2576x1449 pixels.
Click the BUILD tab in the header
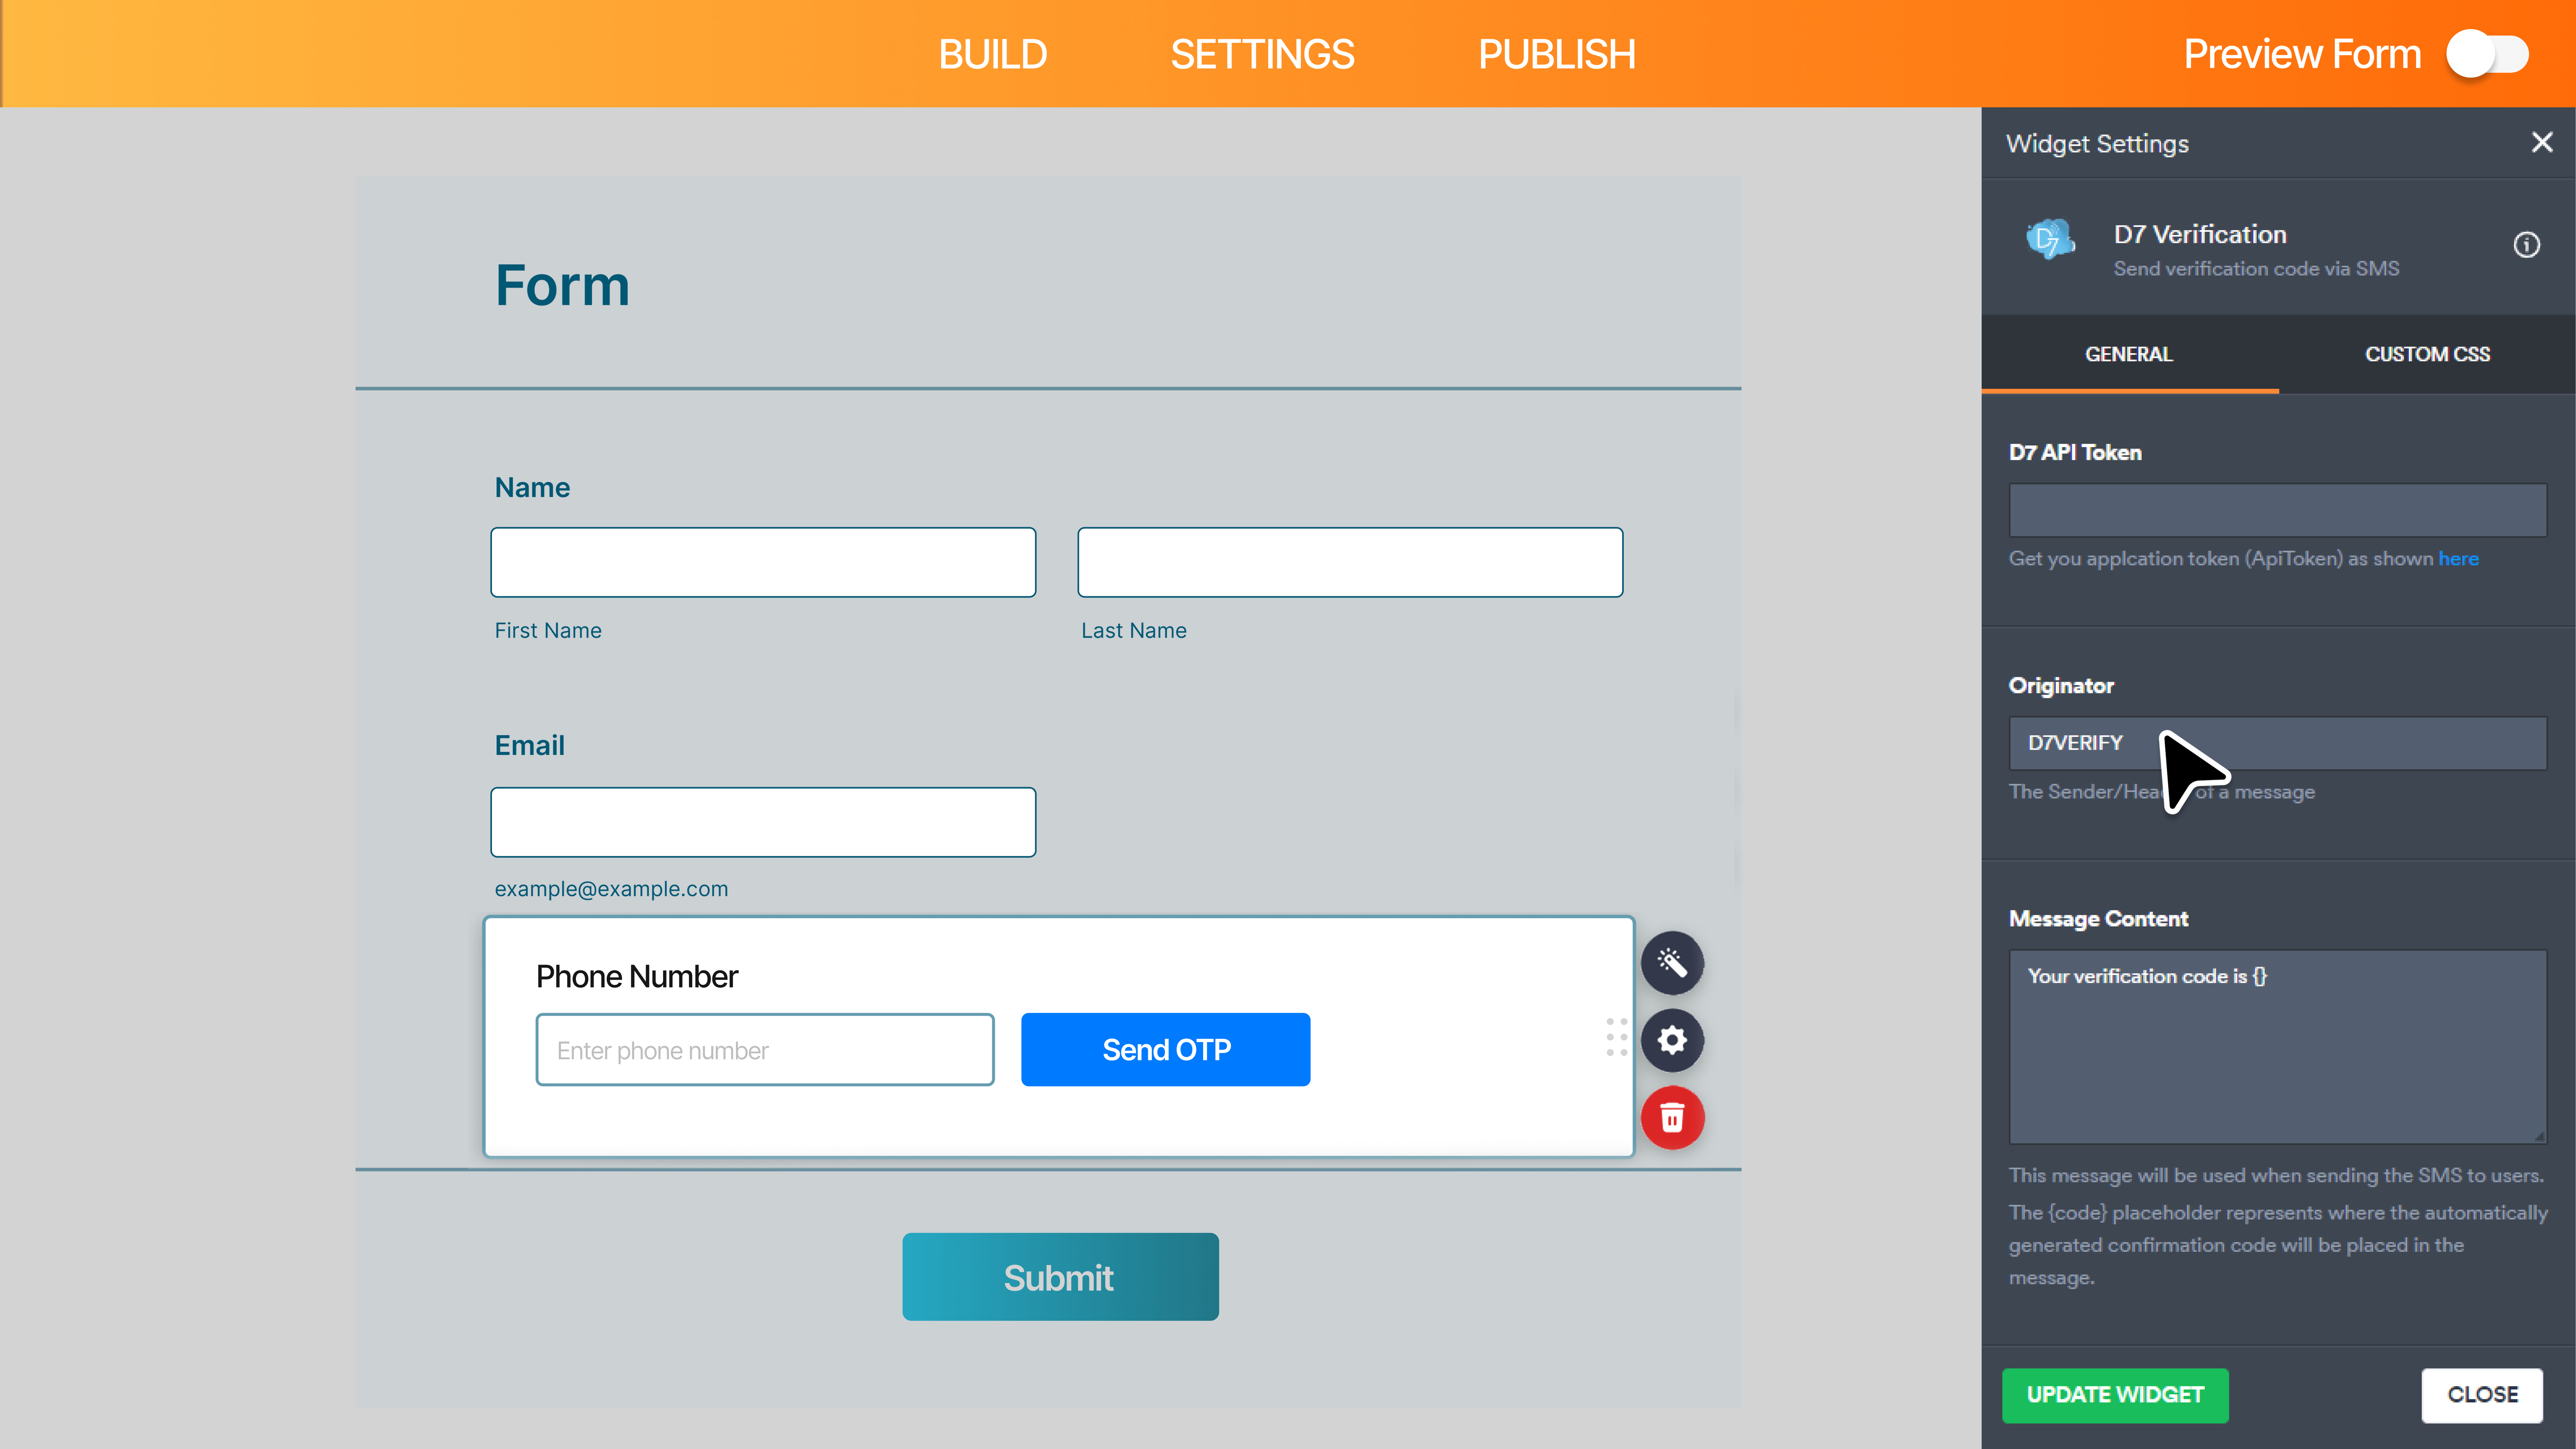(x=992, y=54)
